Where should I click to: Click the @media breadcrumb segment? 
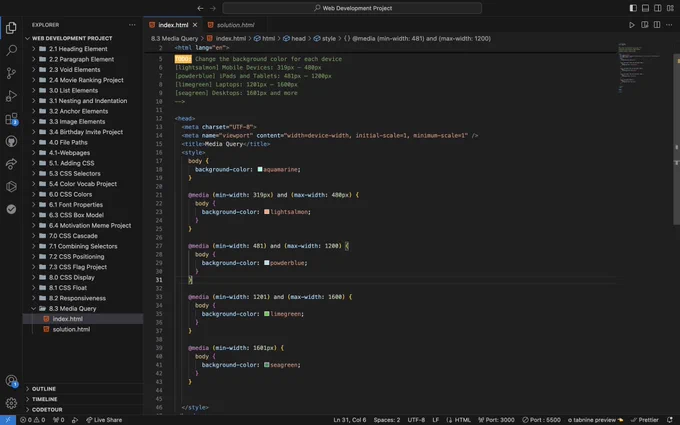418,39
